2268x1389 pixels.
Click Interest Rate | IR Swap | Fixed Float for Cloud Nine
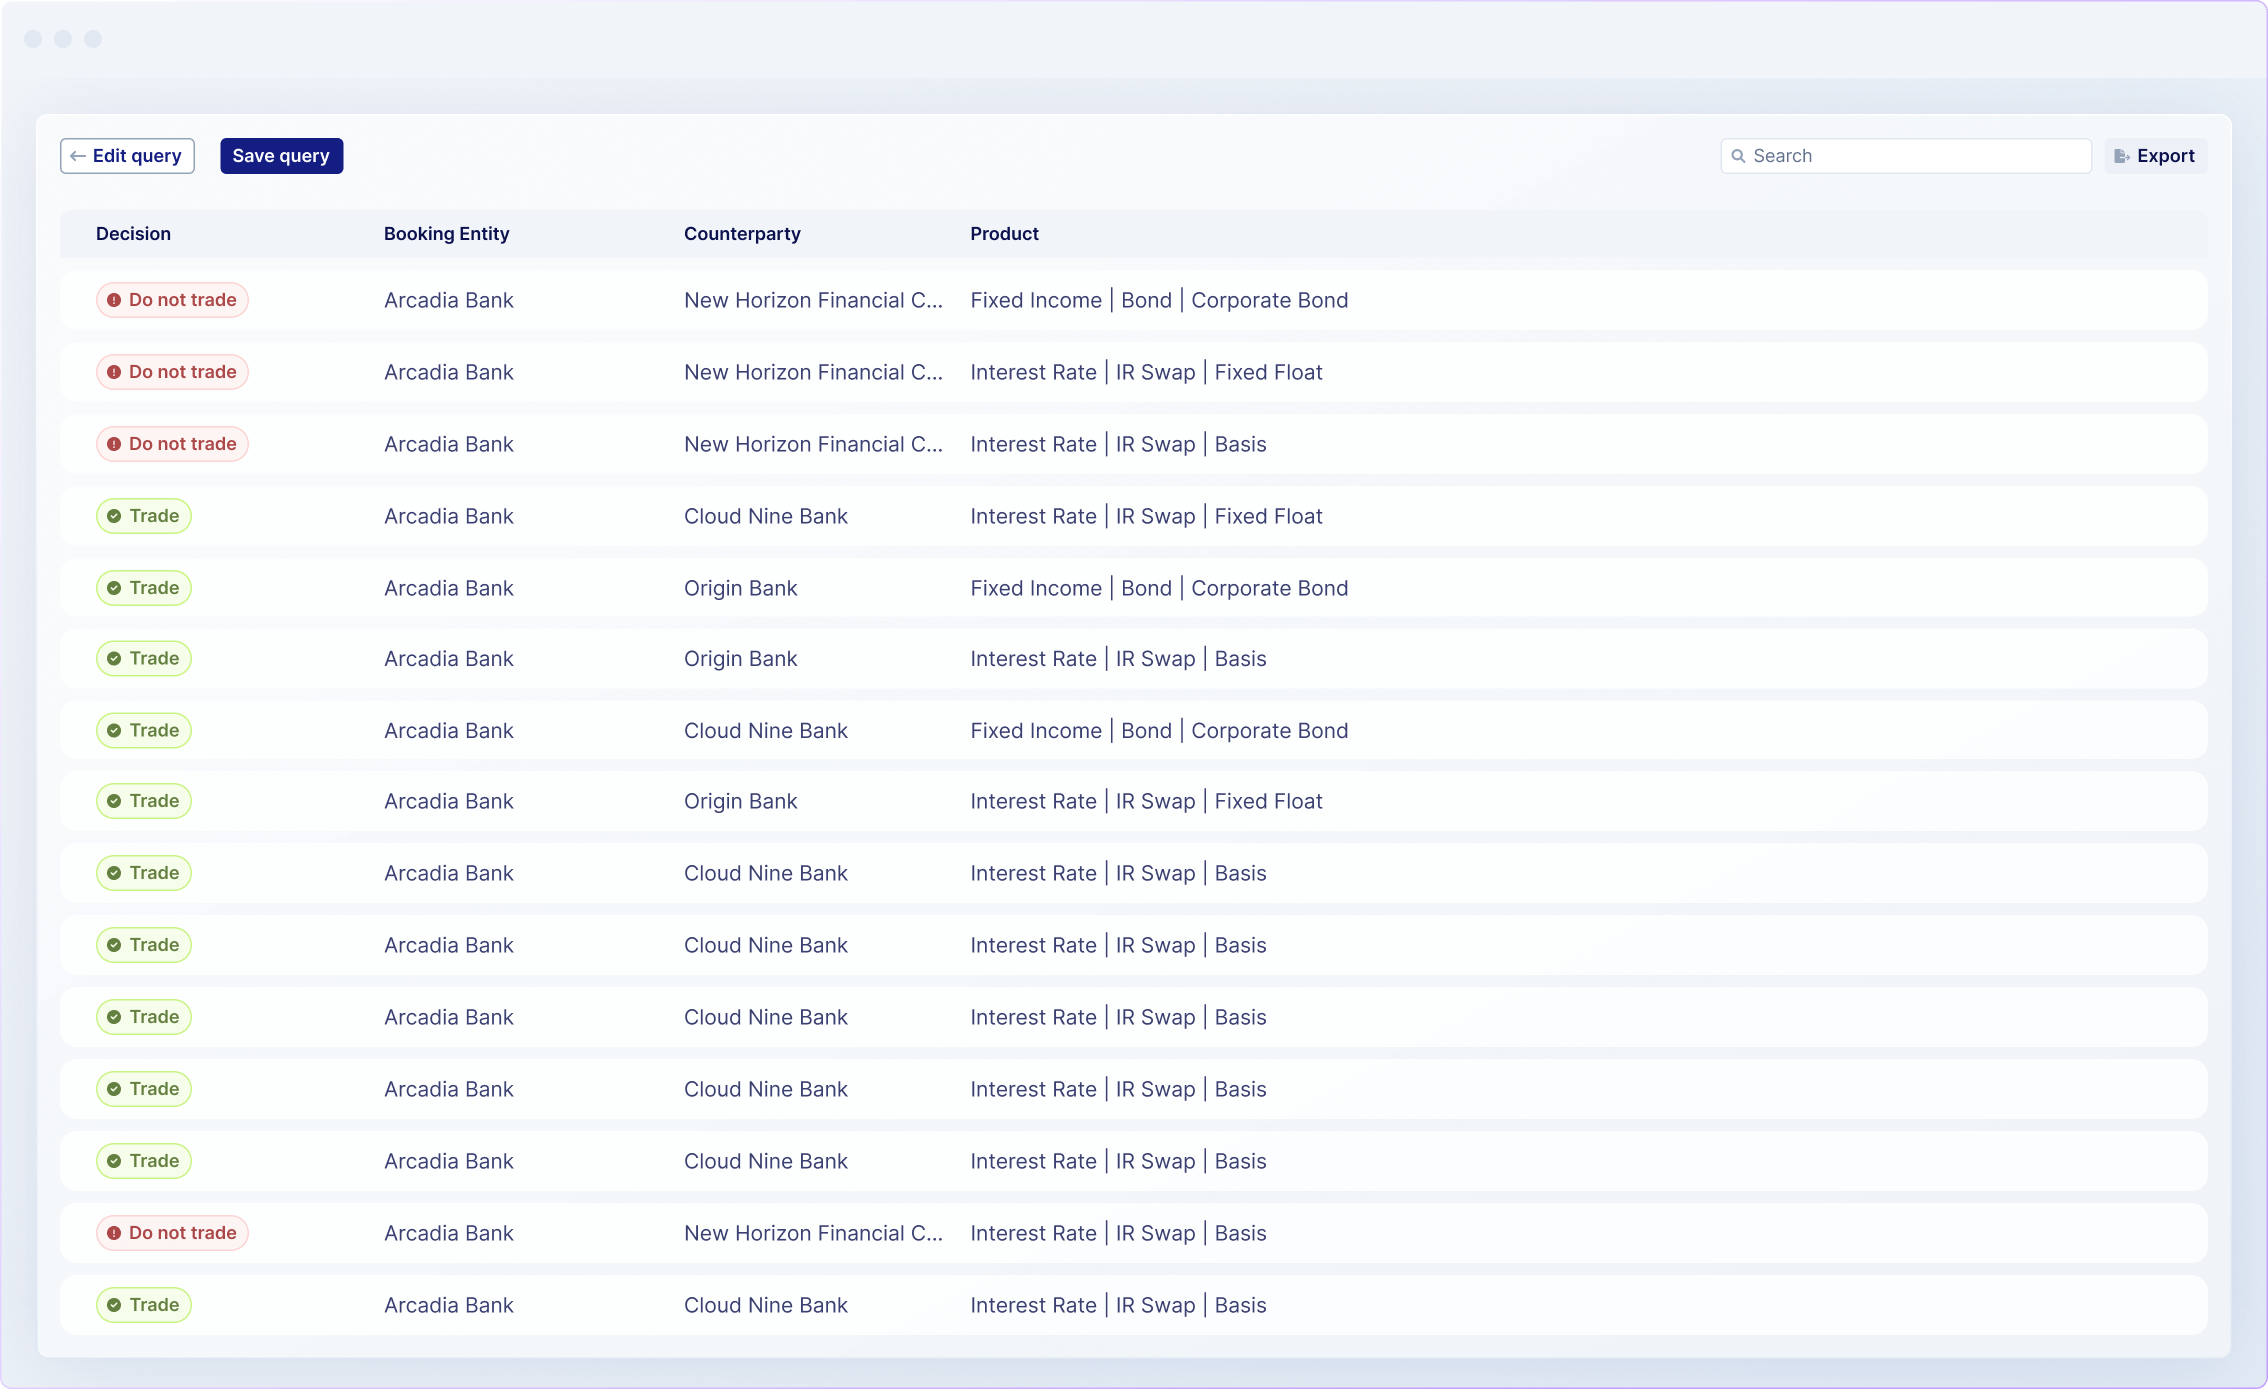tap(1146, 516)
